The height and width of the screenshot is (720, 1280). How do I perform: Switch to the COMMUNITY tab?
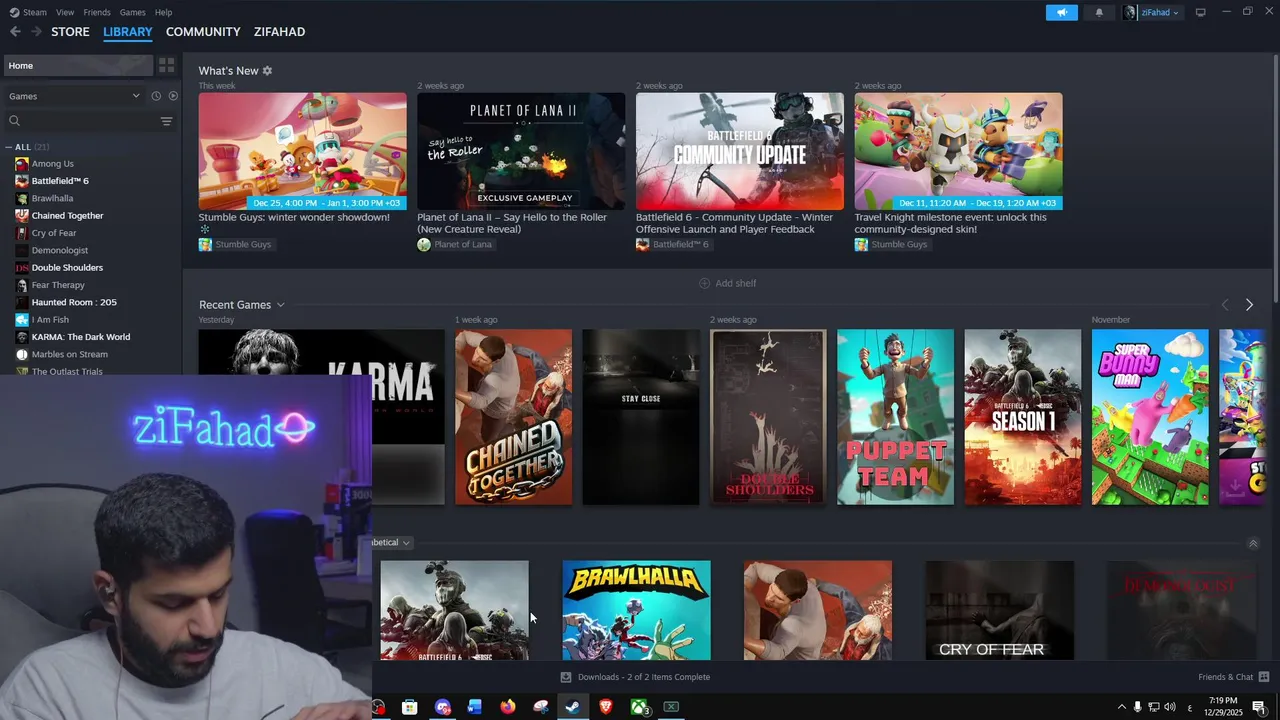tap(203, 32)
